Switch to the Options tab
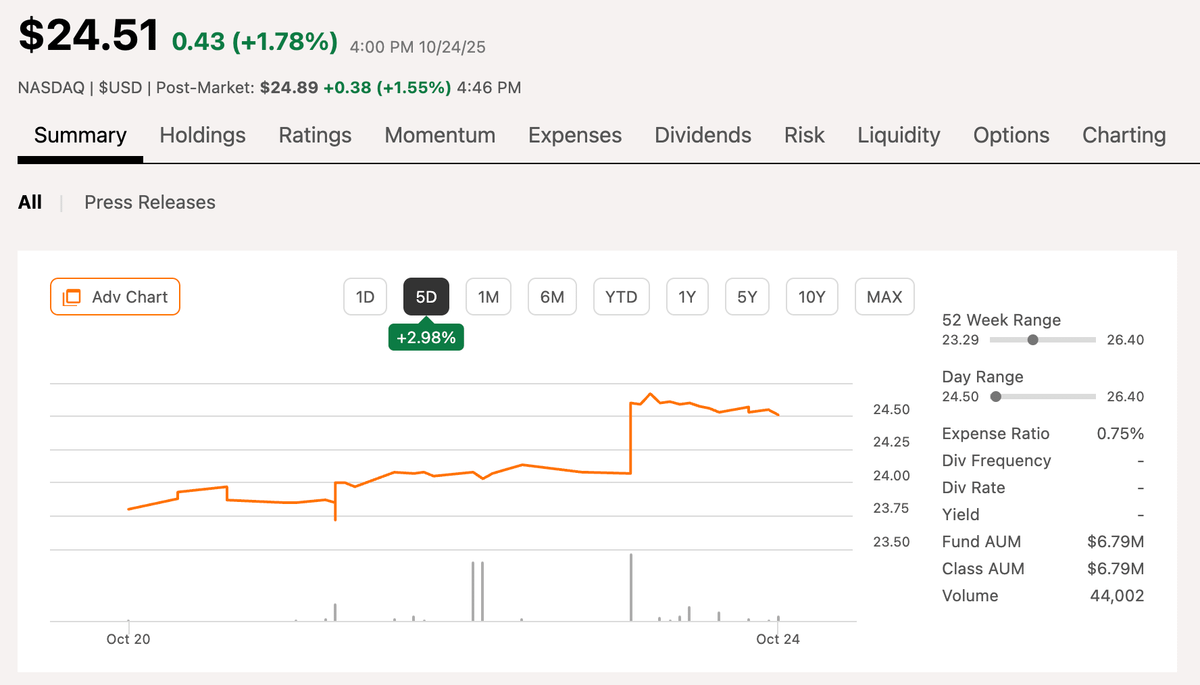Viewport: 1200px width, 685px height. [x=1011, y=135]
